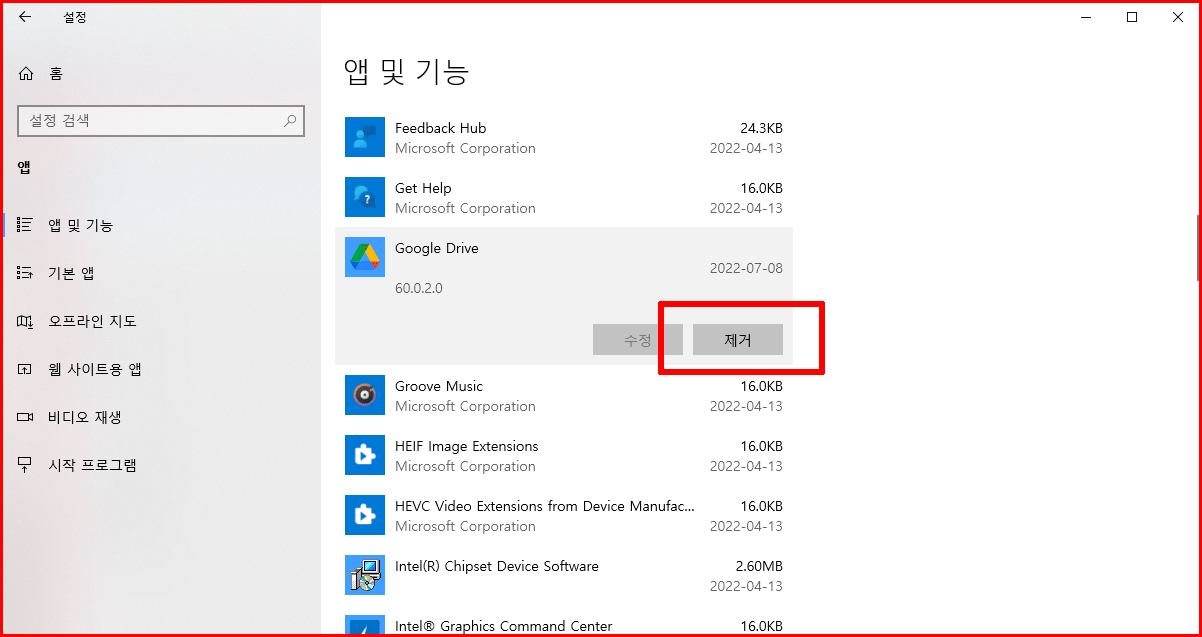Click the 앱 및 기능 page heading
Viewport: 1202px width, 637px height.
point(407,71)
